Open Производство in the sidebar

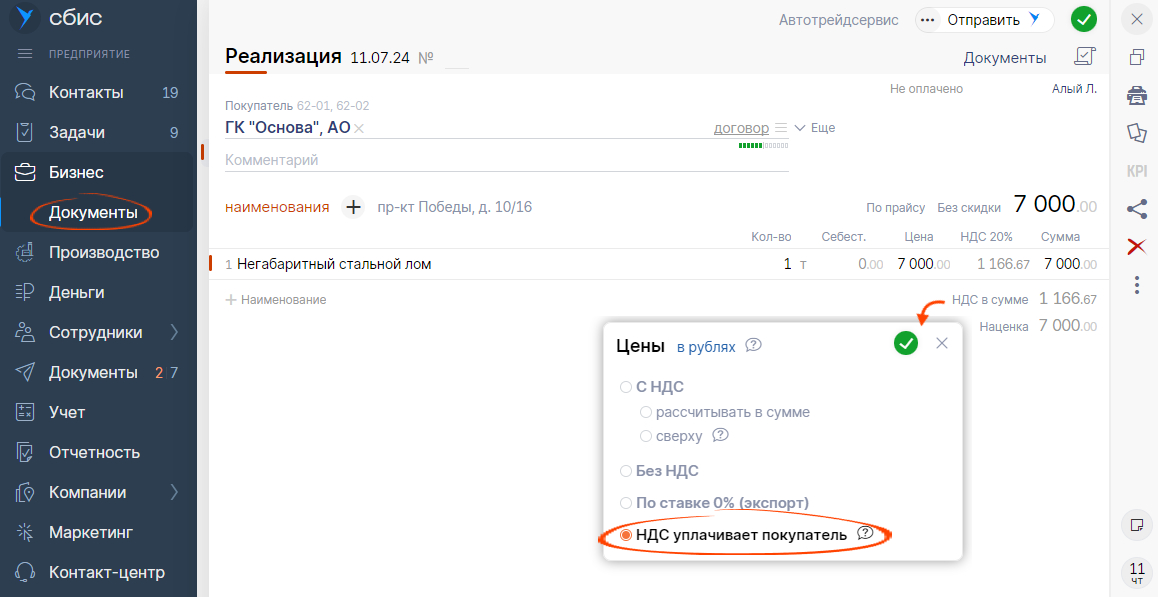pyautogui.click(x=104, y=252)
